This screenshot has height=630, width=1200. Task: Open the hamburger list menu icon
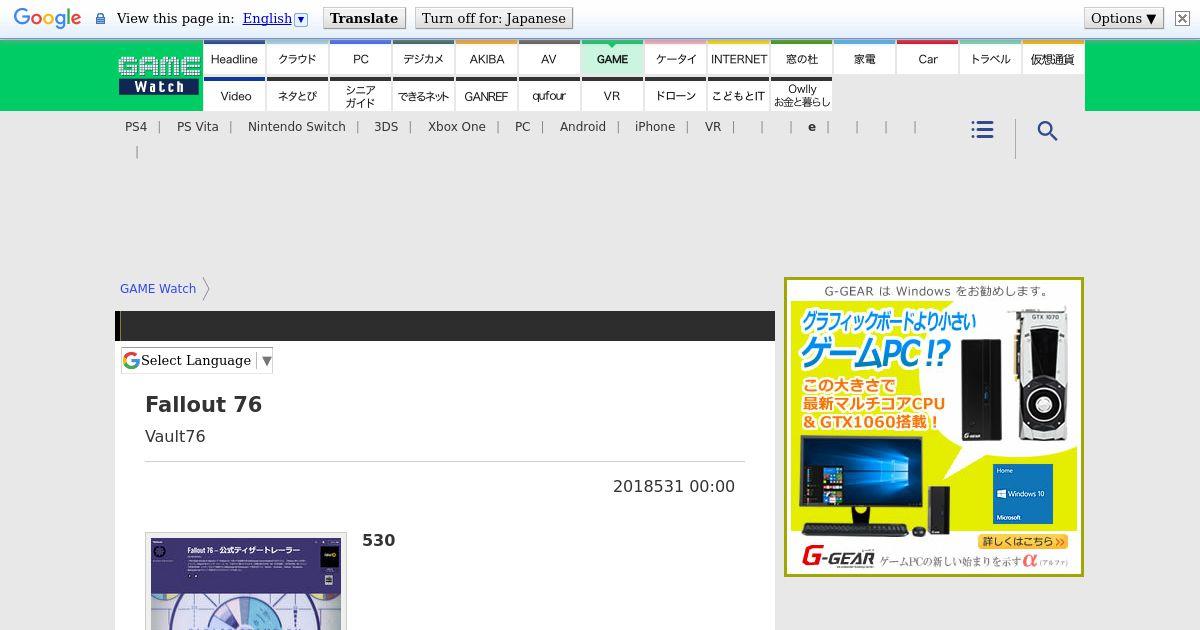pyautogui.click(x=982, y=130)
